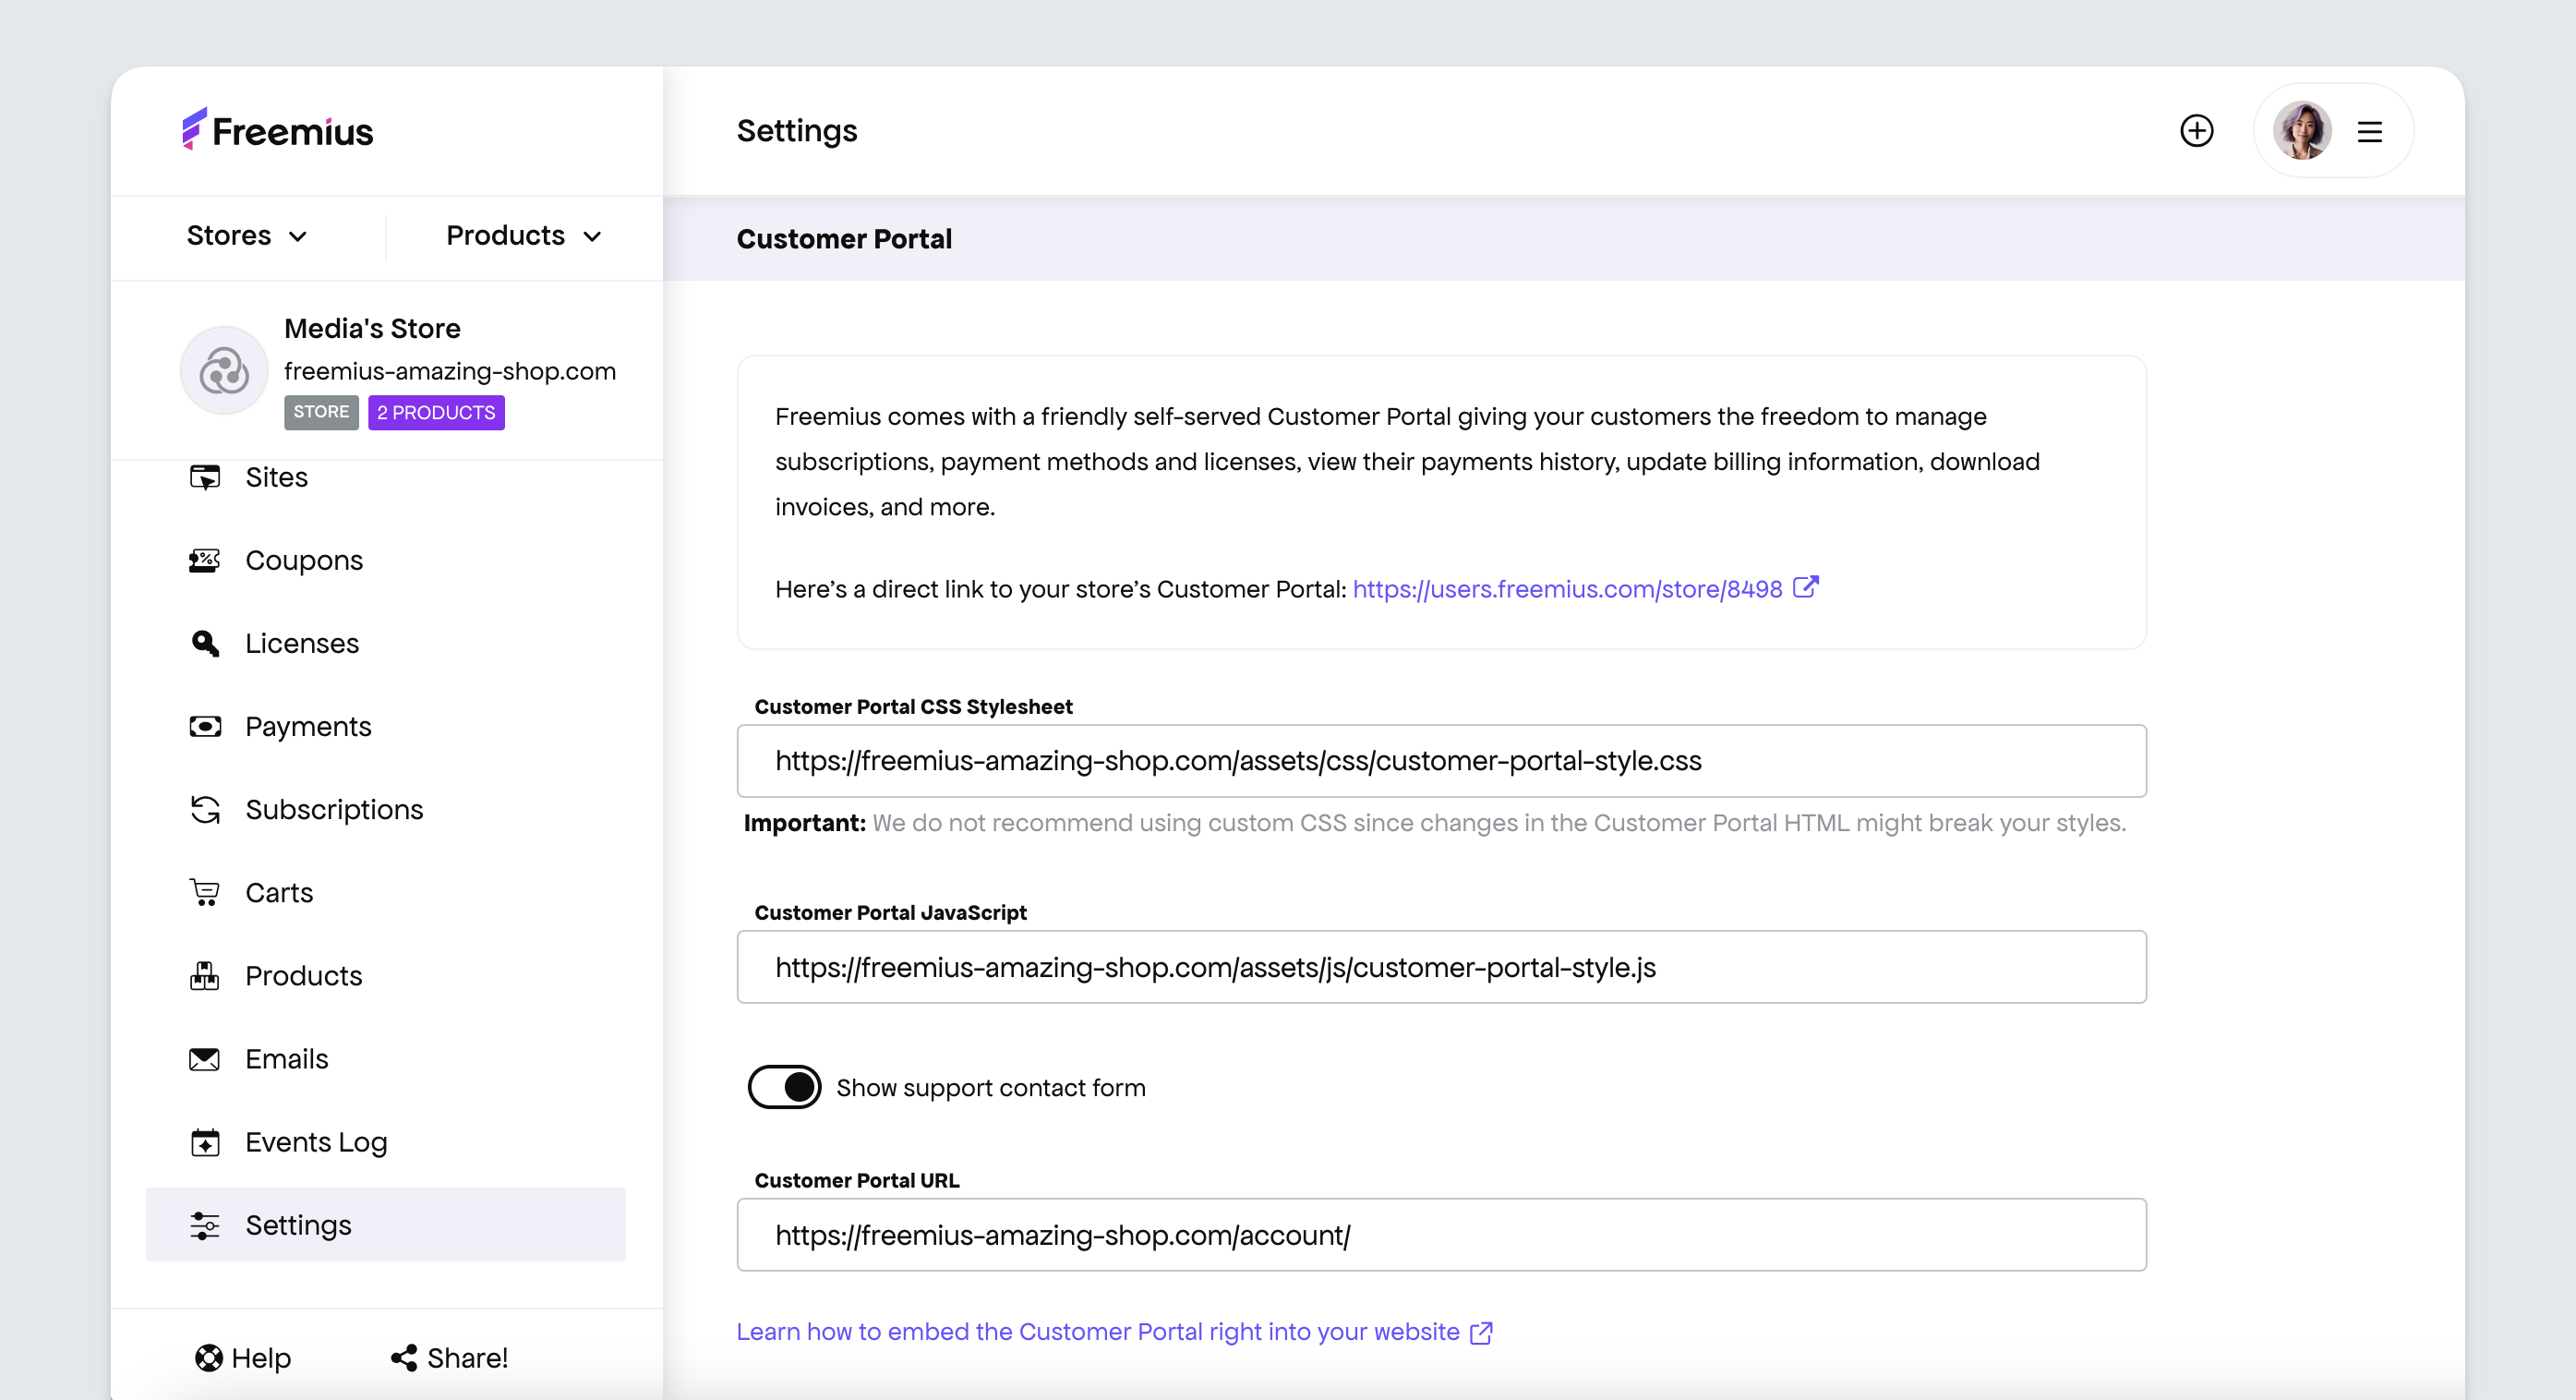
Task: Click the Share icon
Action: (x=404, y=1357)
